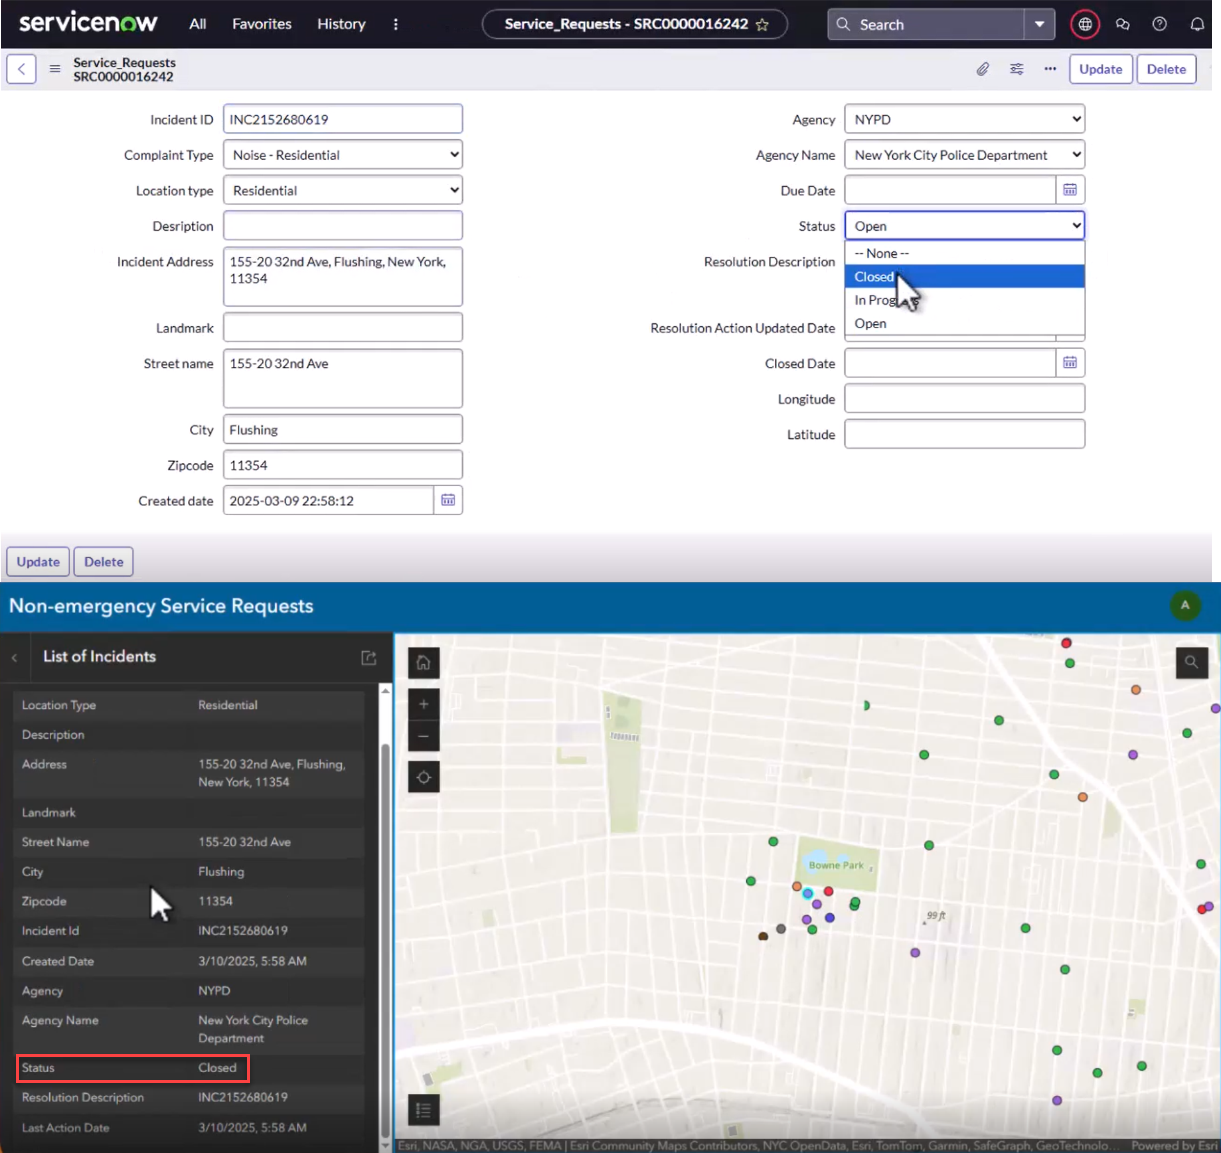Zoom in on the map
The height and width of the screenshot is (1153, 1221).
tap(424, 704)
